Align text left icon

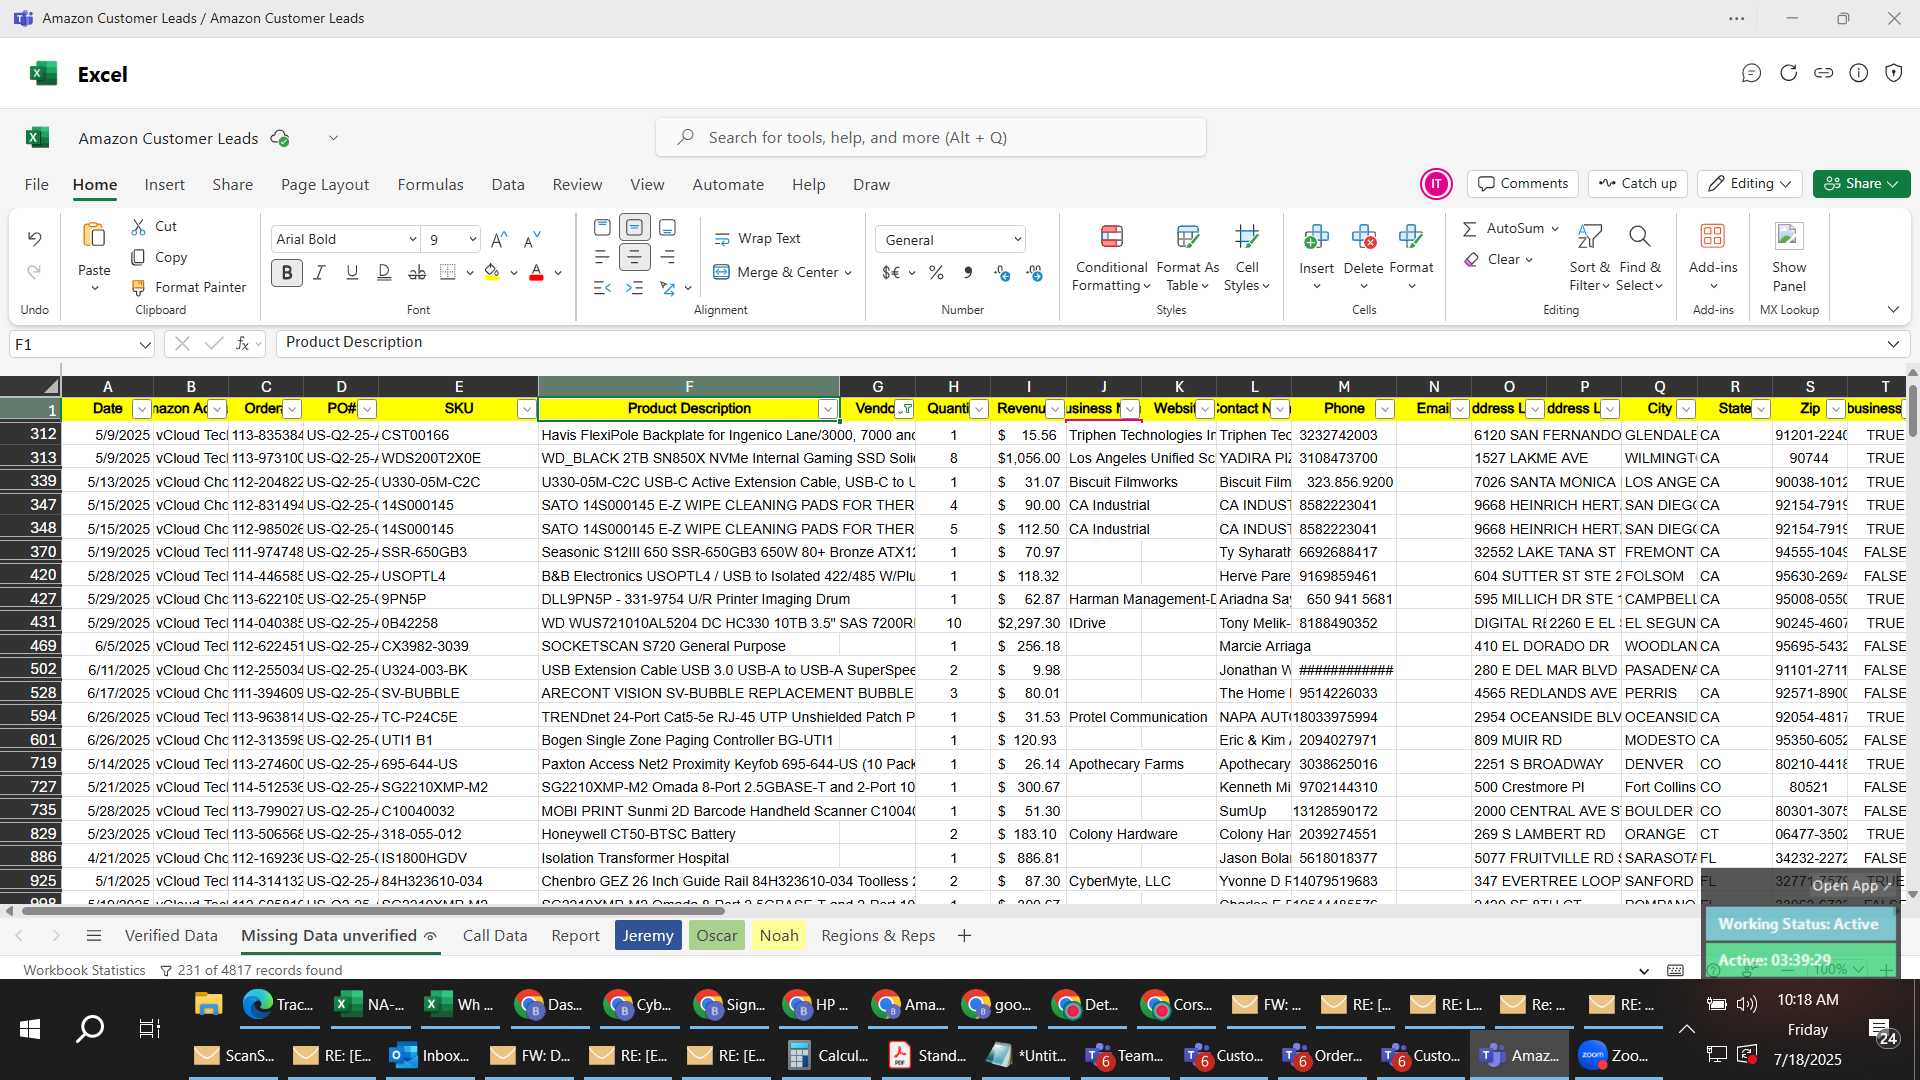point(602,257)
